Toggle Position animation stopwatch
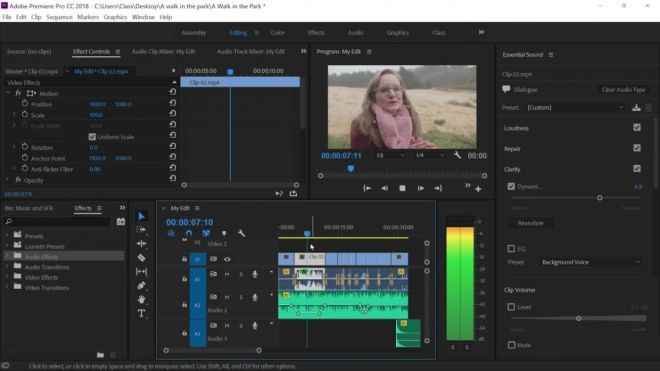Image resolution: width=660 pixels, height=371 pixels. tap(25, 103)
